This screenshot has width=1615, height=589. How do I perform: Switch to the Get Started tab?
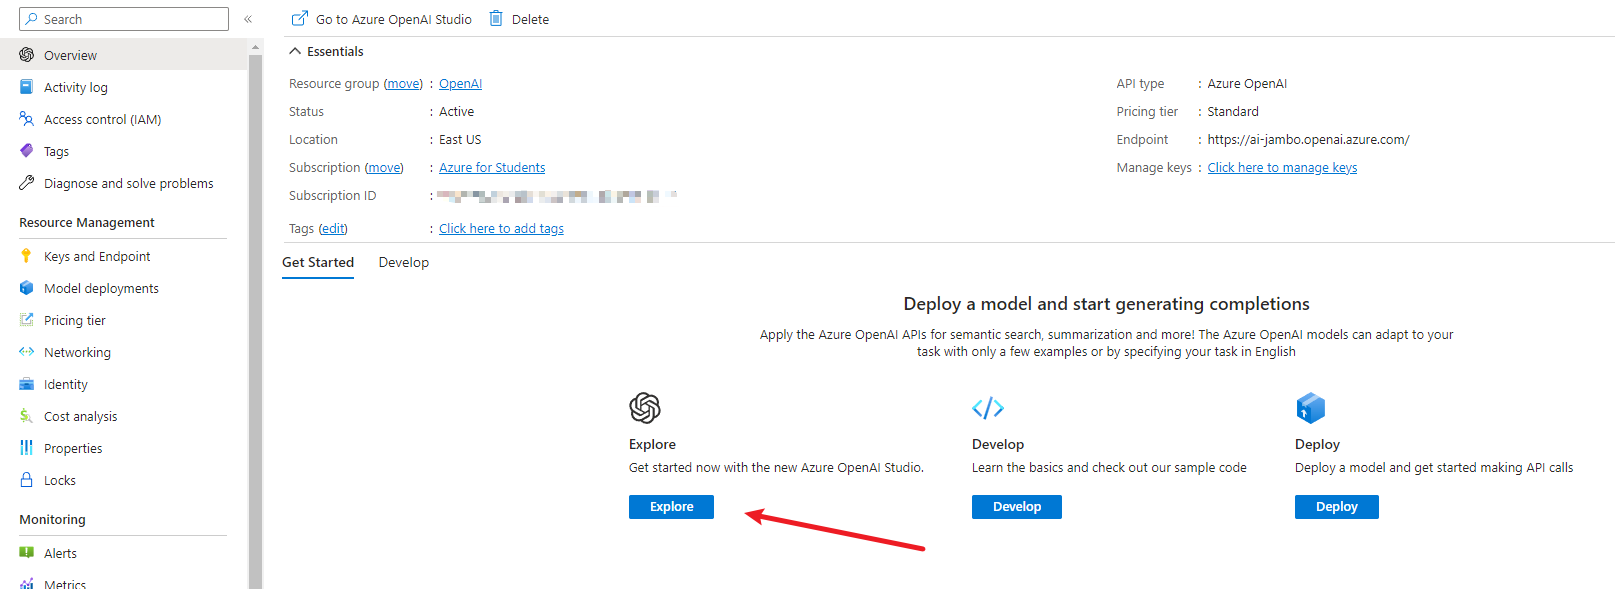click(318, 263)
